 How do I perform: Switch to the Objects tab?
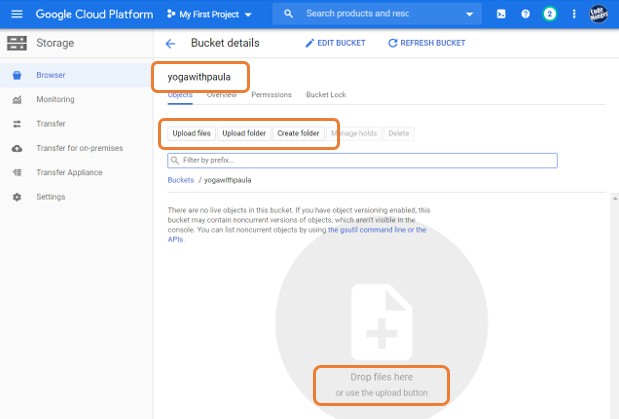180,95
